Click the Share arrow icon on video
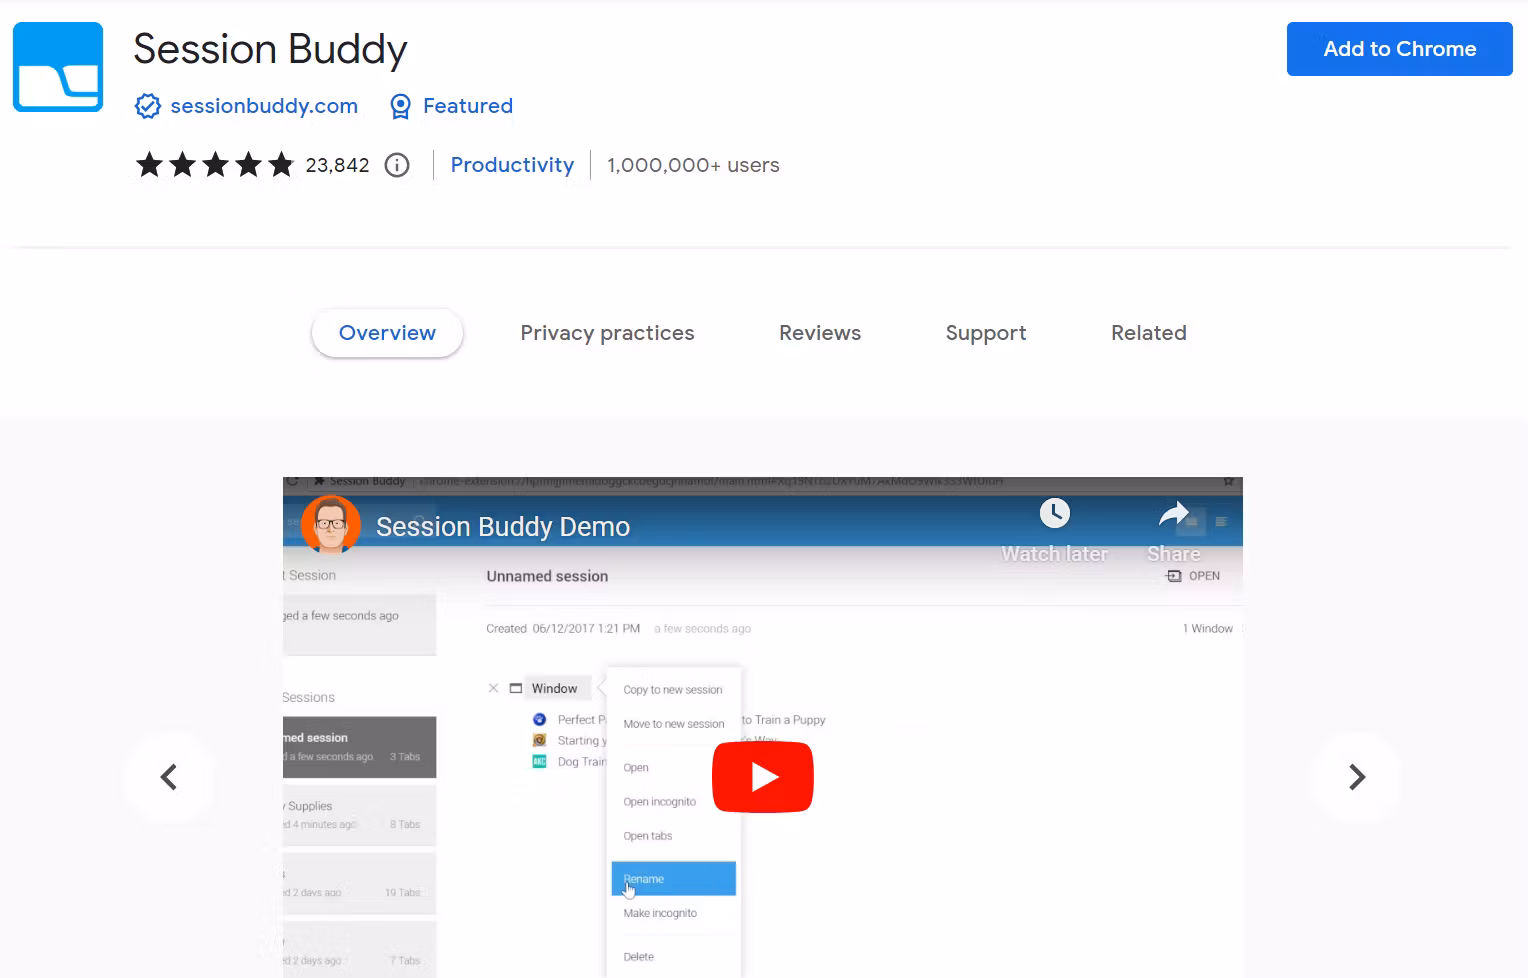The image size is (1528, 978). click(1173, 514)
